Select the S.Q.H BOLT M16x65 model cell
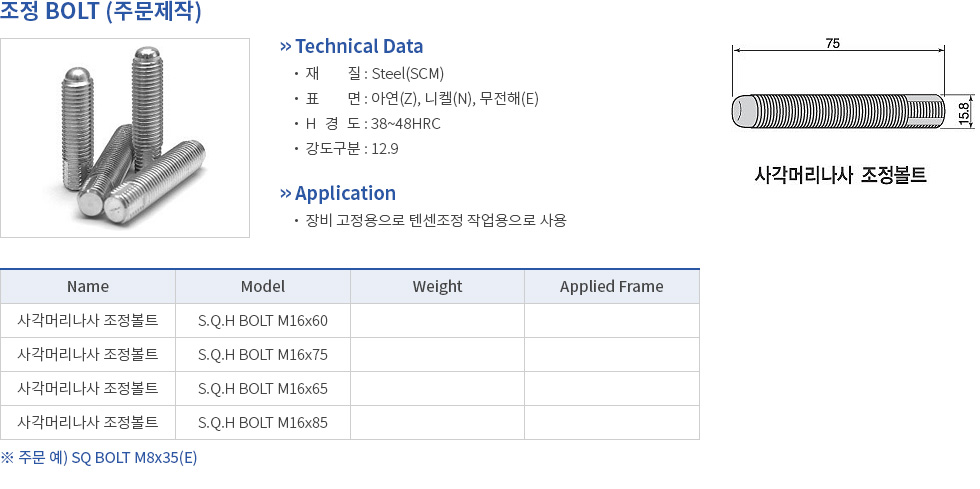Image resolution: width=980 pixels, height=489 pixels. [x=263, y=388]
